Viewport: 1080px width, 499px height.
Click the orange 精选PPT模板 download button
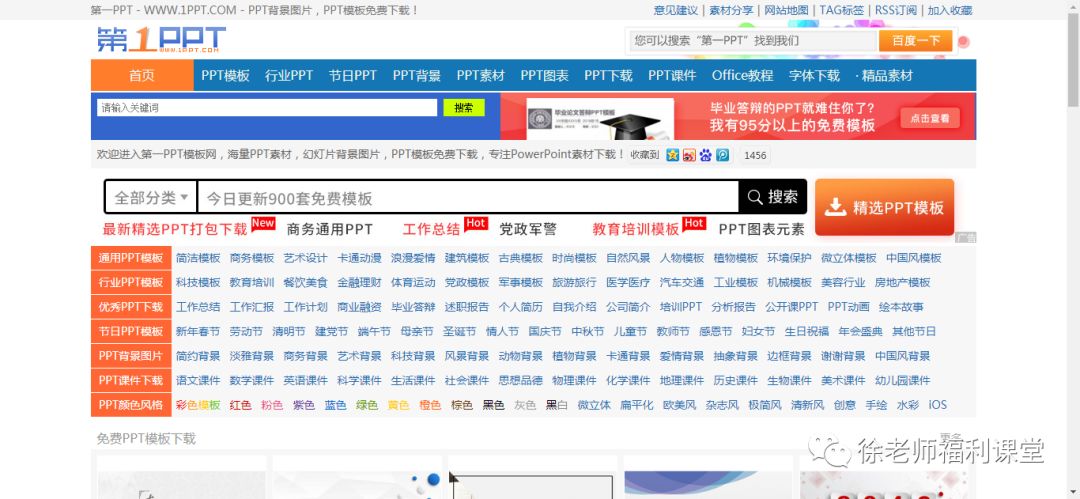(884, 207)
